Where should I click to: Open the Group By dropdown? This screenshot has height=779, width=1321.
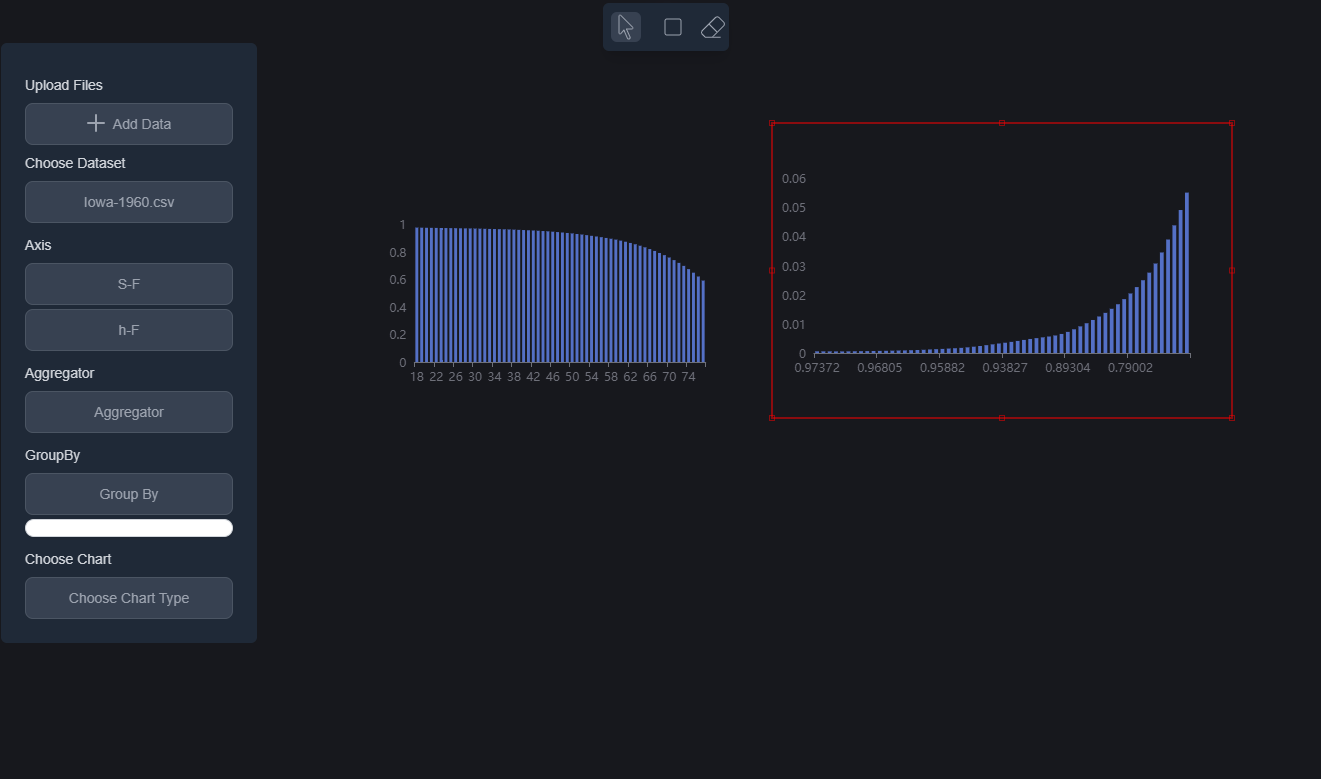(129, 494)
